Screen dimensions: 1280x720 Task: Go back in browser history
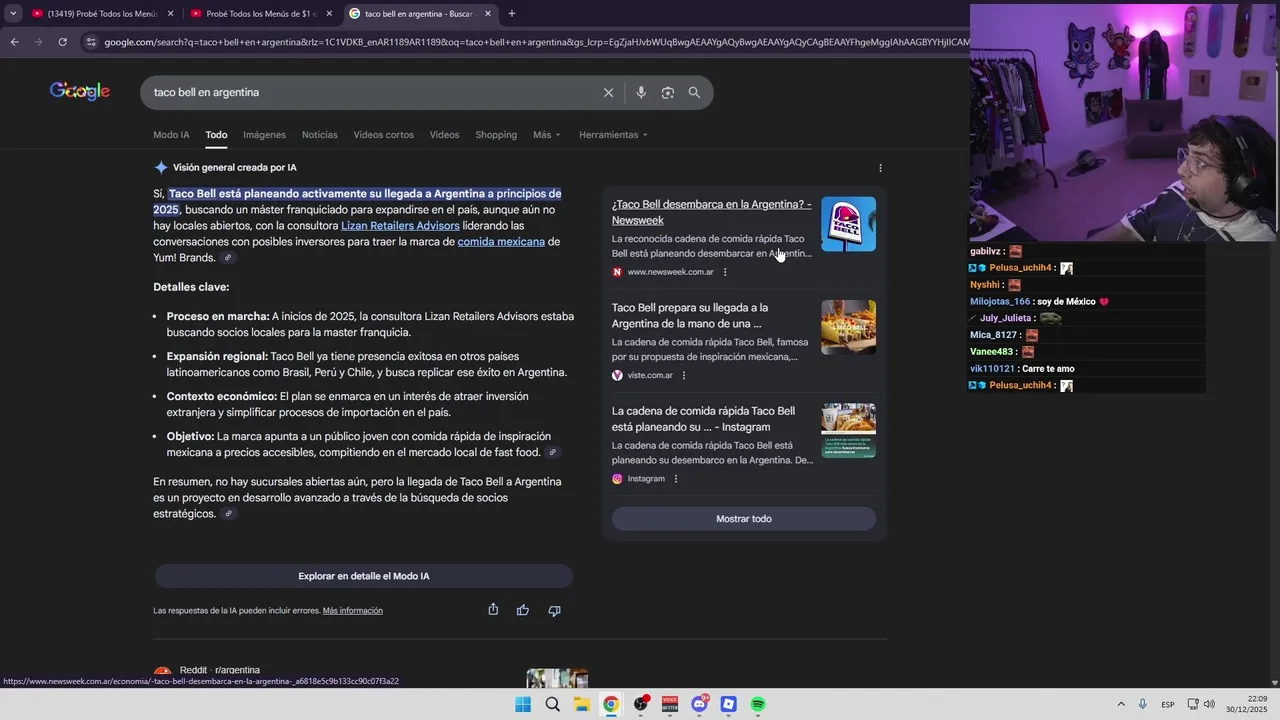pyautogui.click(x=14, y=42)
